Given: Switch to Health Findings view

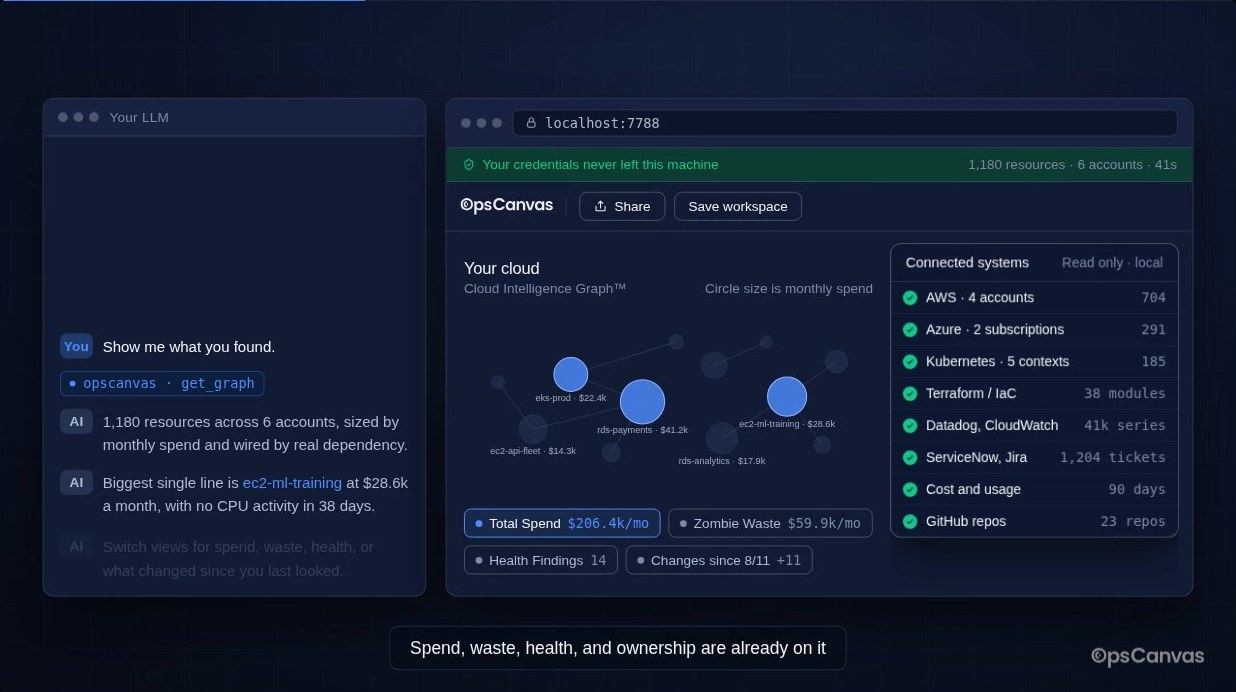Looking at the screenshot, I should (x=541, y=560).
